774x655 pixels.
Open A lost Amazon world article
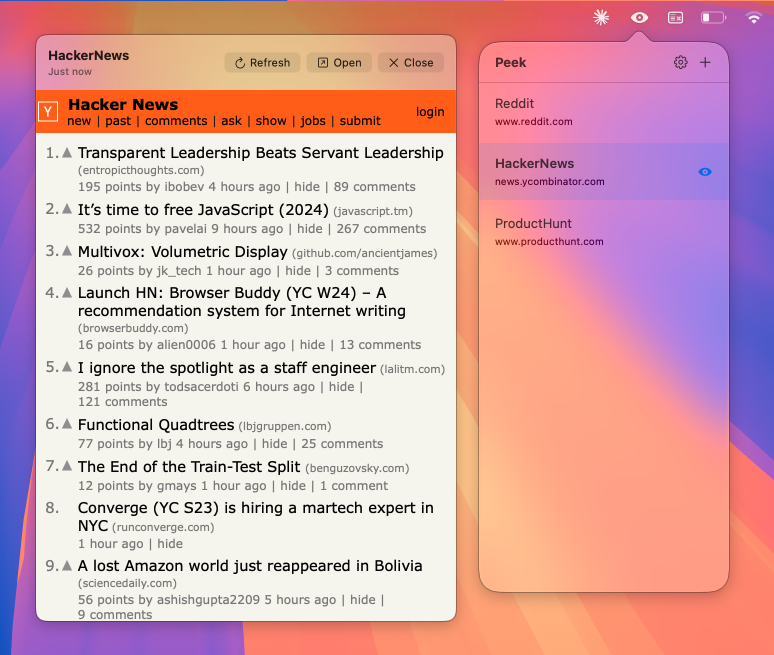250,566
